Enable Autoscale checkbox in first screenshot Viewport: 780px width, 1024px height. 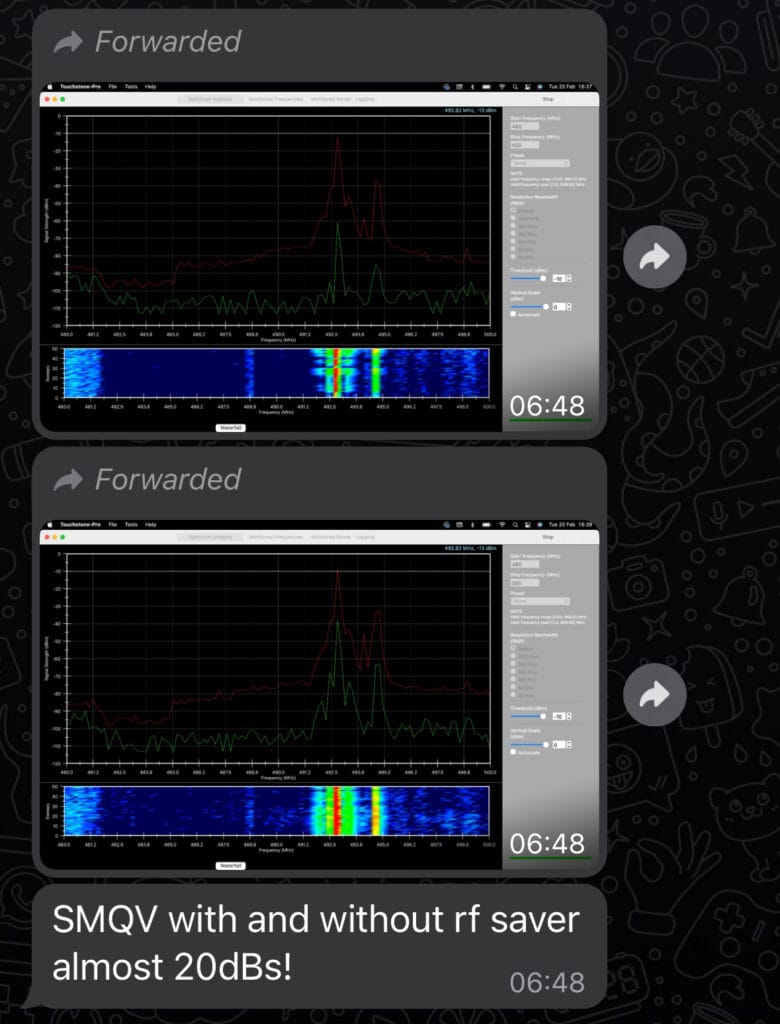coord(513,314)
